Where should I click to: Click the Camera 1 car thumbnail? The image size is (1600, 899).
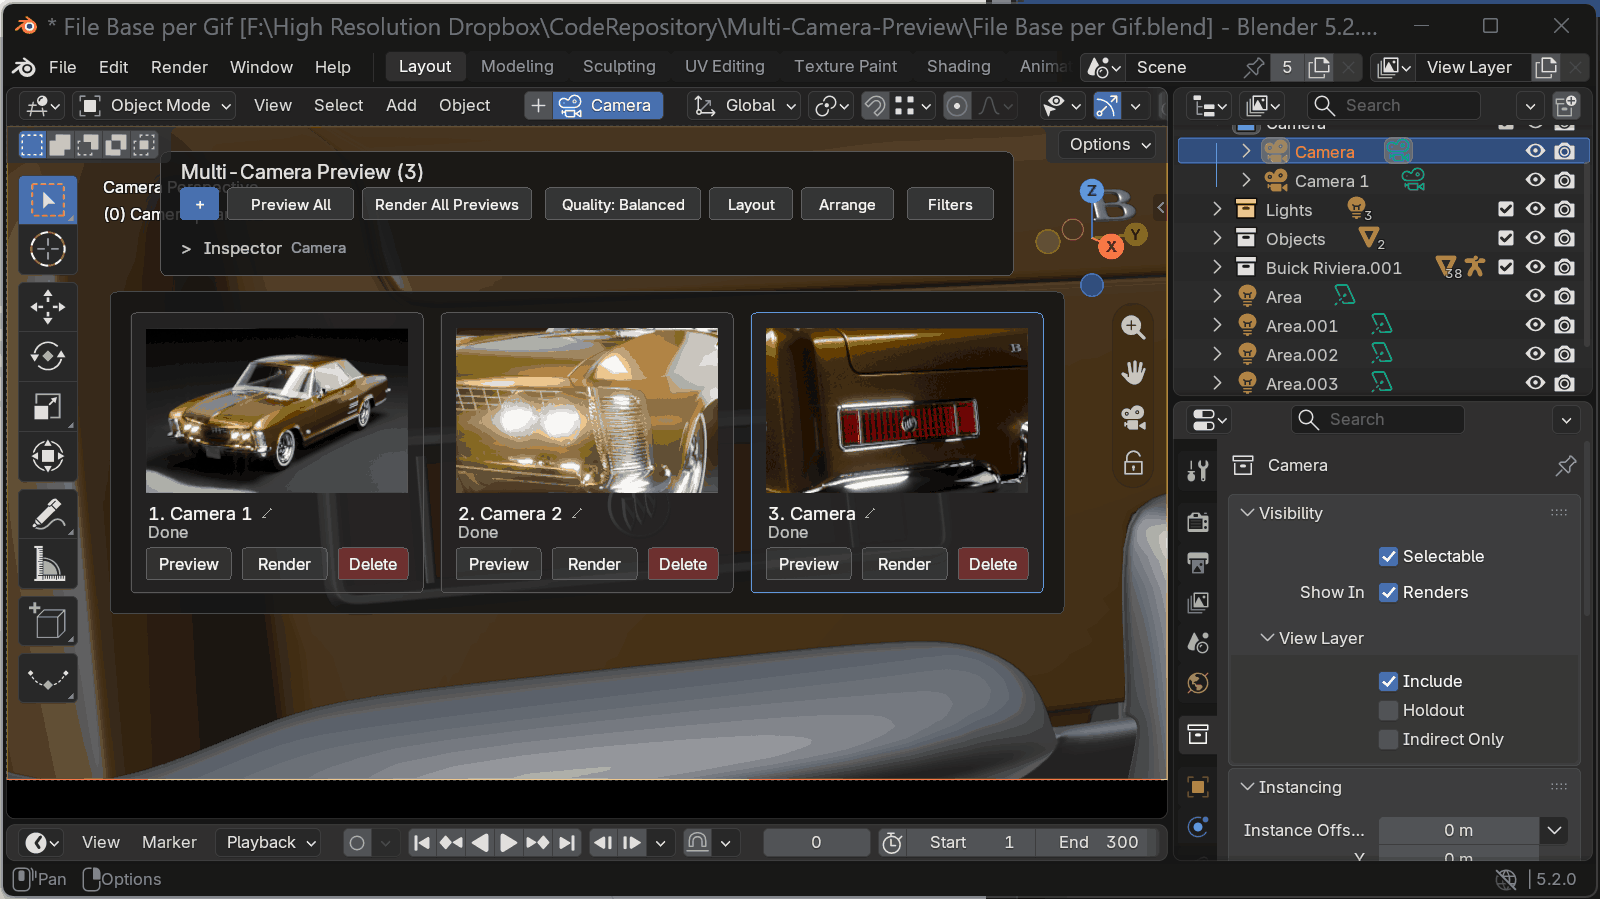277,411
